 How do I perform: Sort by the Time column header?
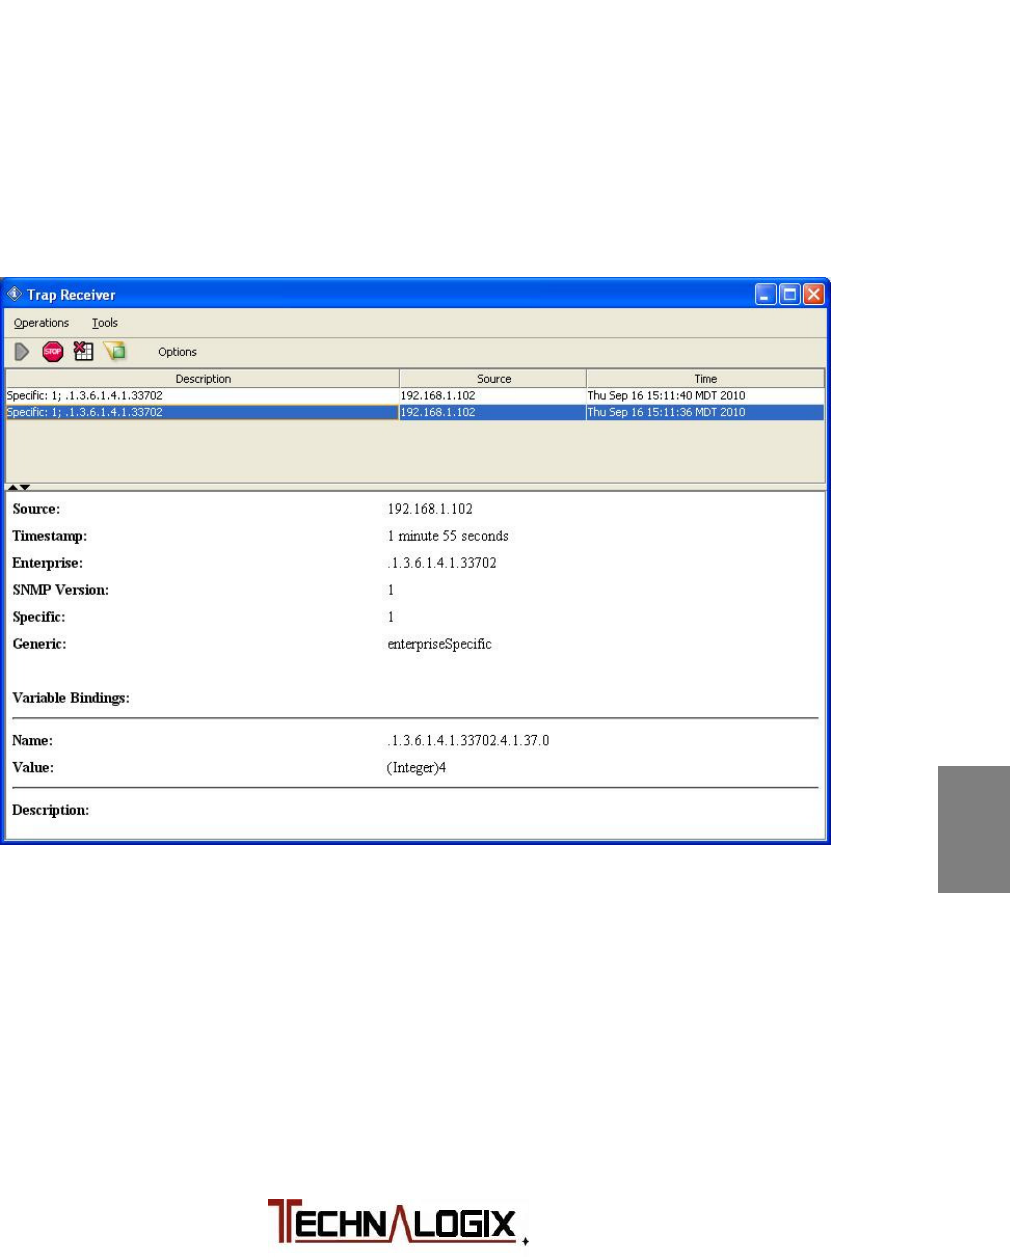coord(705,379)
